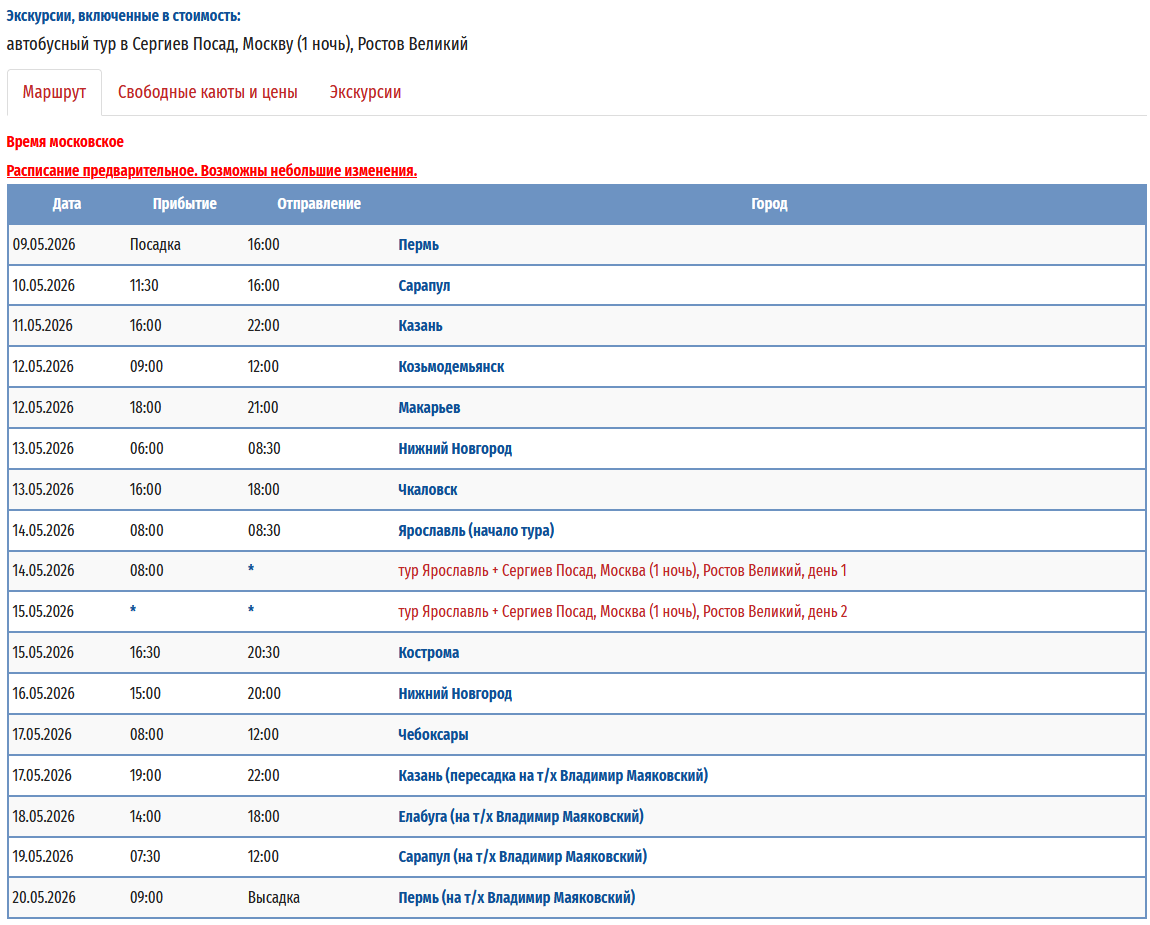Switch to the Экскурсии tab
Image resolution: width=1150 pixels, height=925 pixels.
pos(365,92)
